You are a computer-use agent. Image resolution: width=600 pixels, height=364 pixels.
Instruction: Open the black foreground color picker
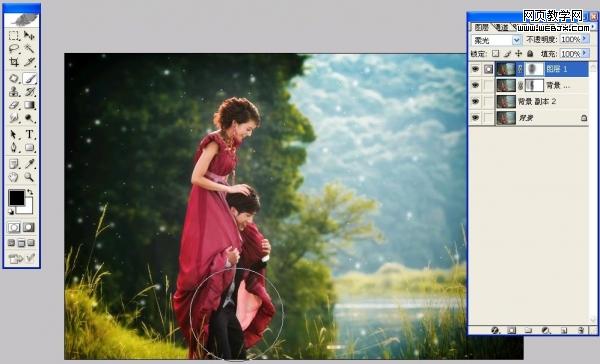click(x=16, y=198)
